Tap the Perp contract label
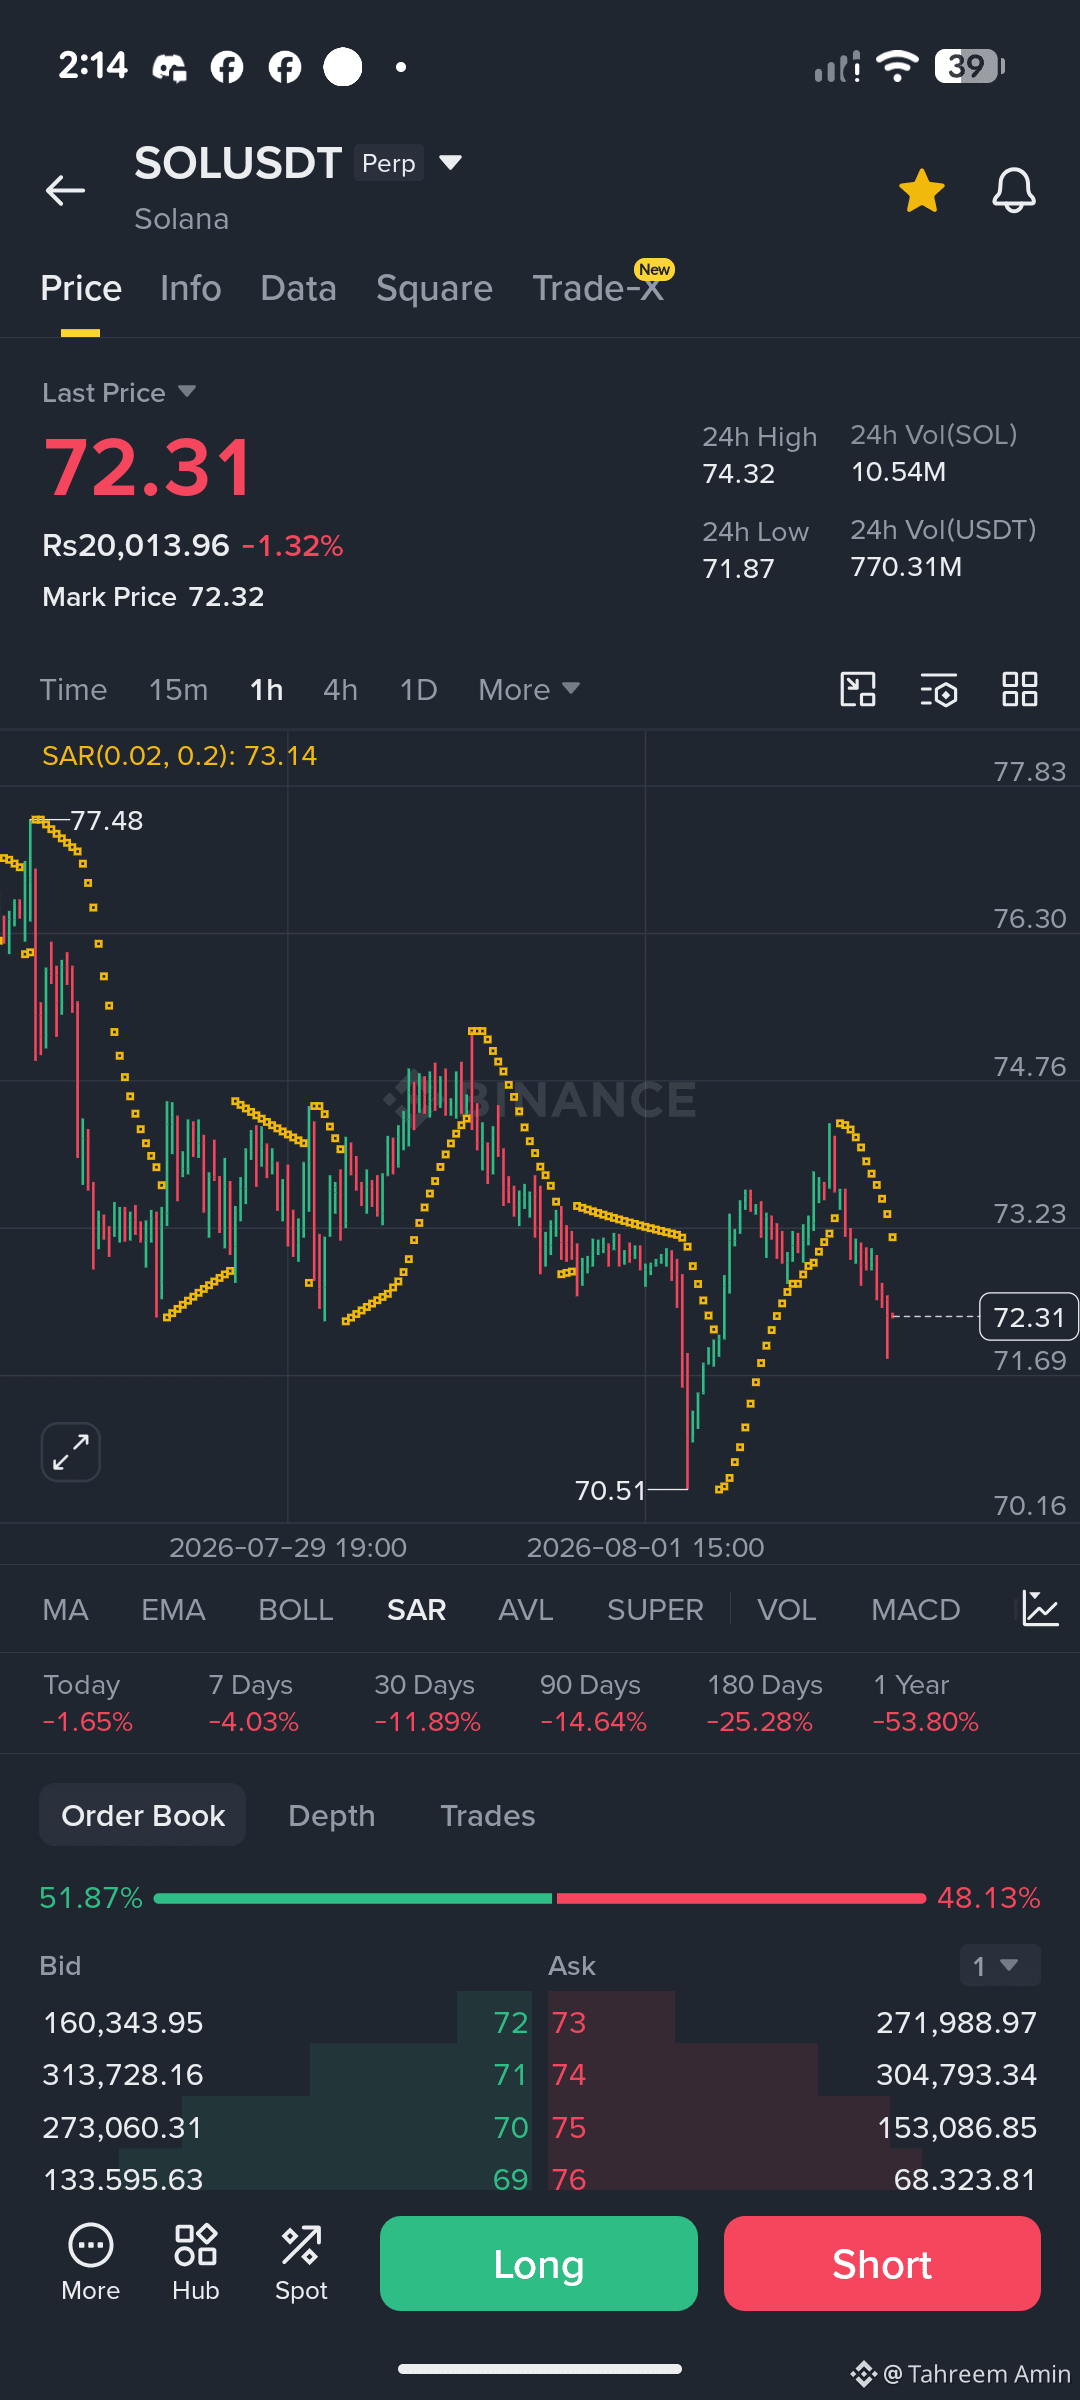The width and height of the screenshot is (1080, 2400). coord(389,163)
